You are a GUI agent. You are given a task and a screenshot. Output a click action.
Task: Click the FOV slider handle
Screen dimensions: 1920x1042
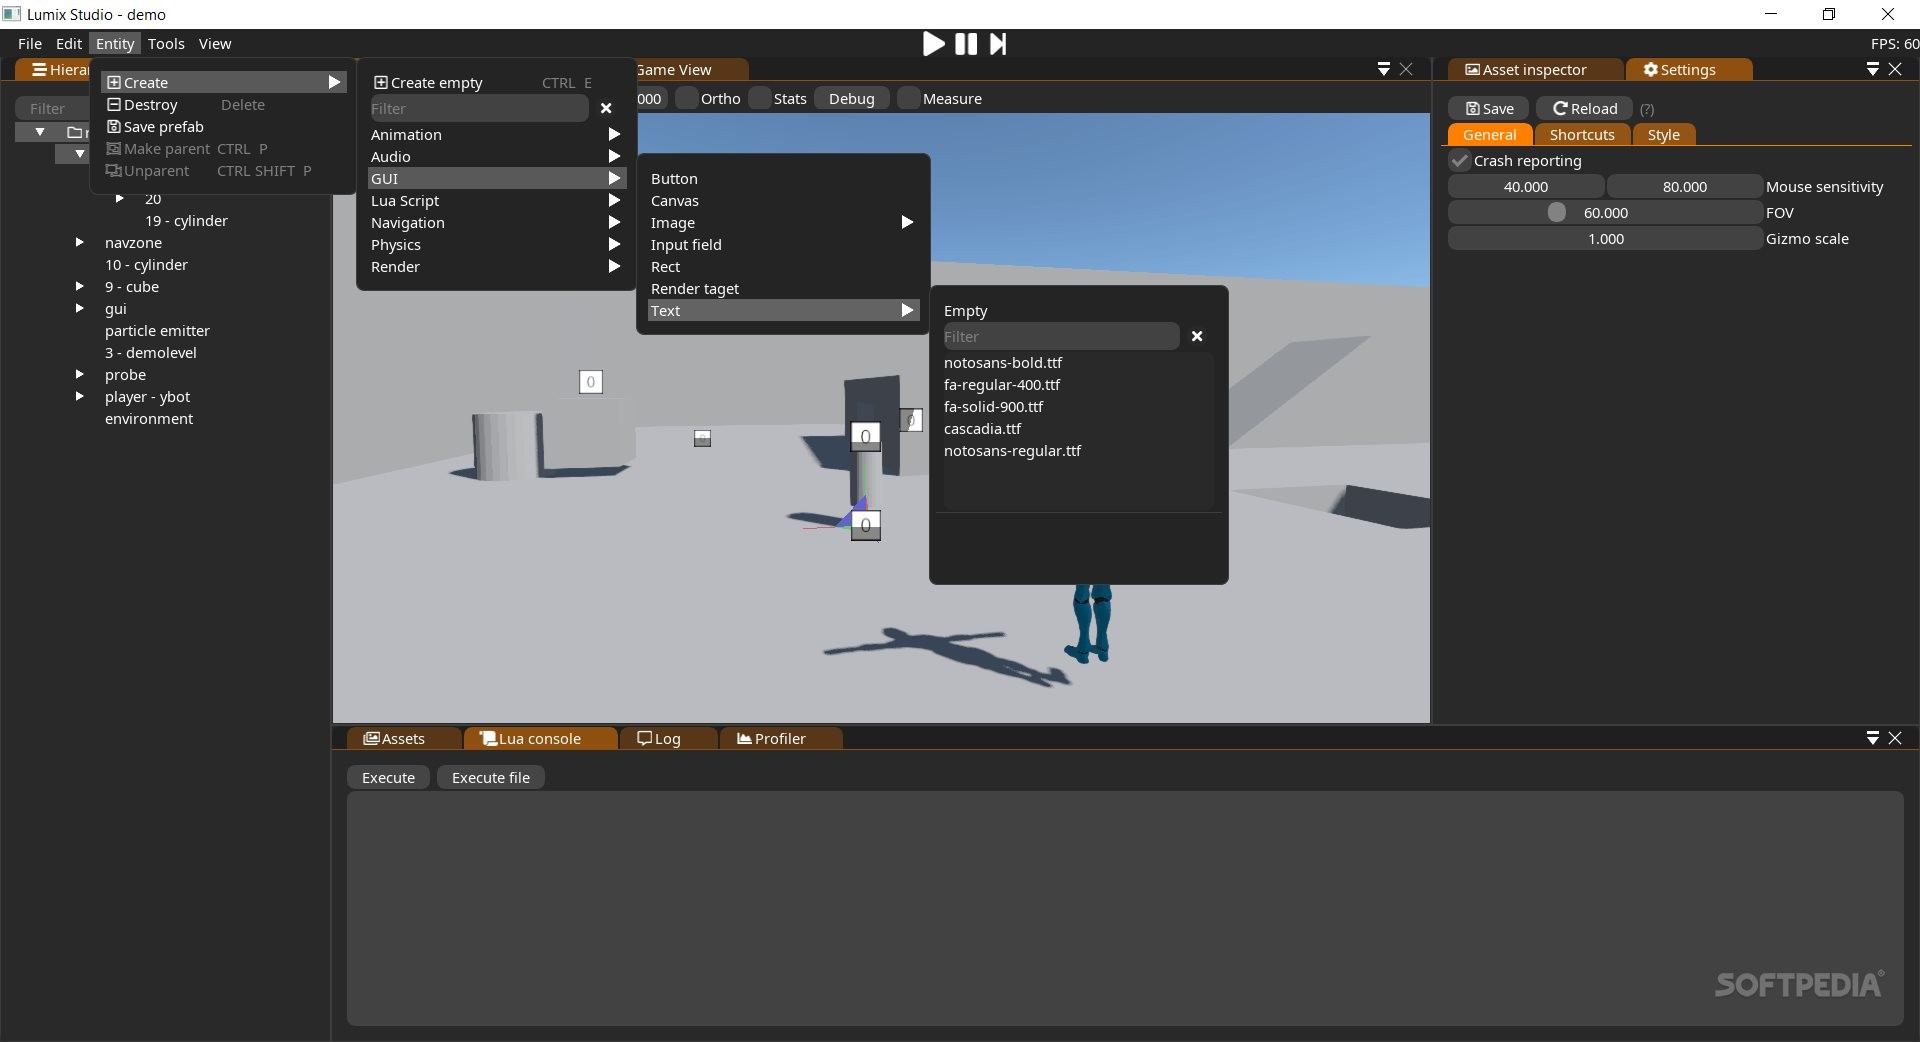[1556, 212]
